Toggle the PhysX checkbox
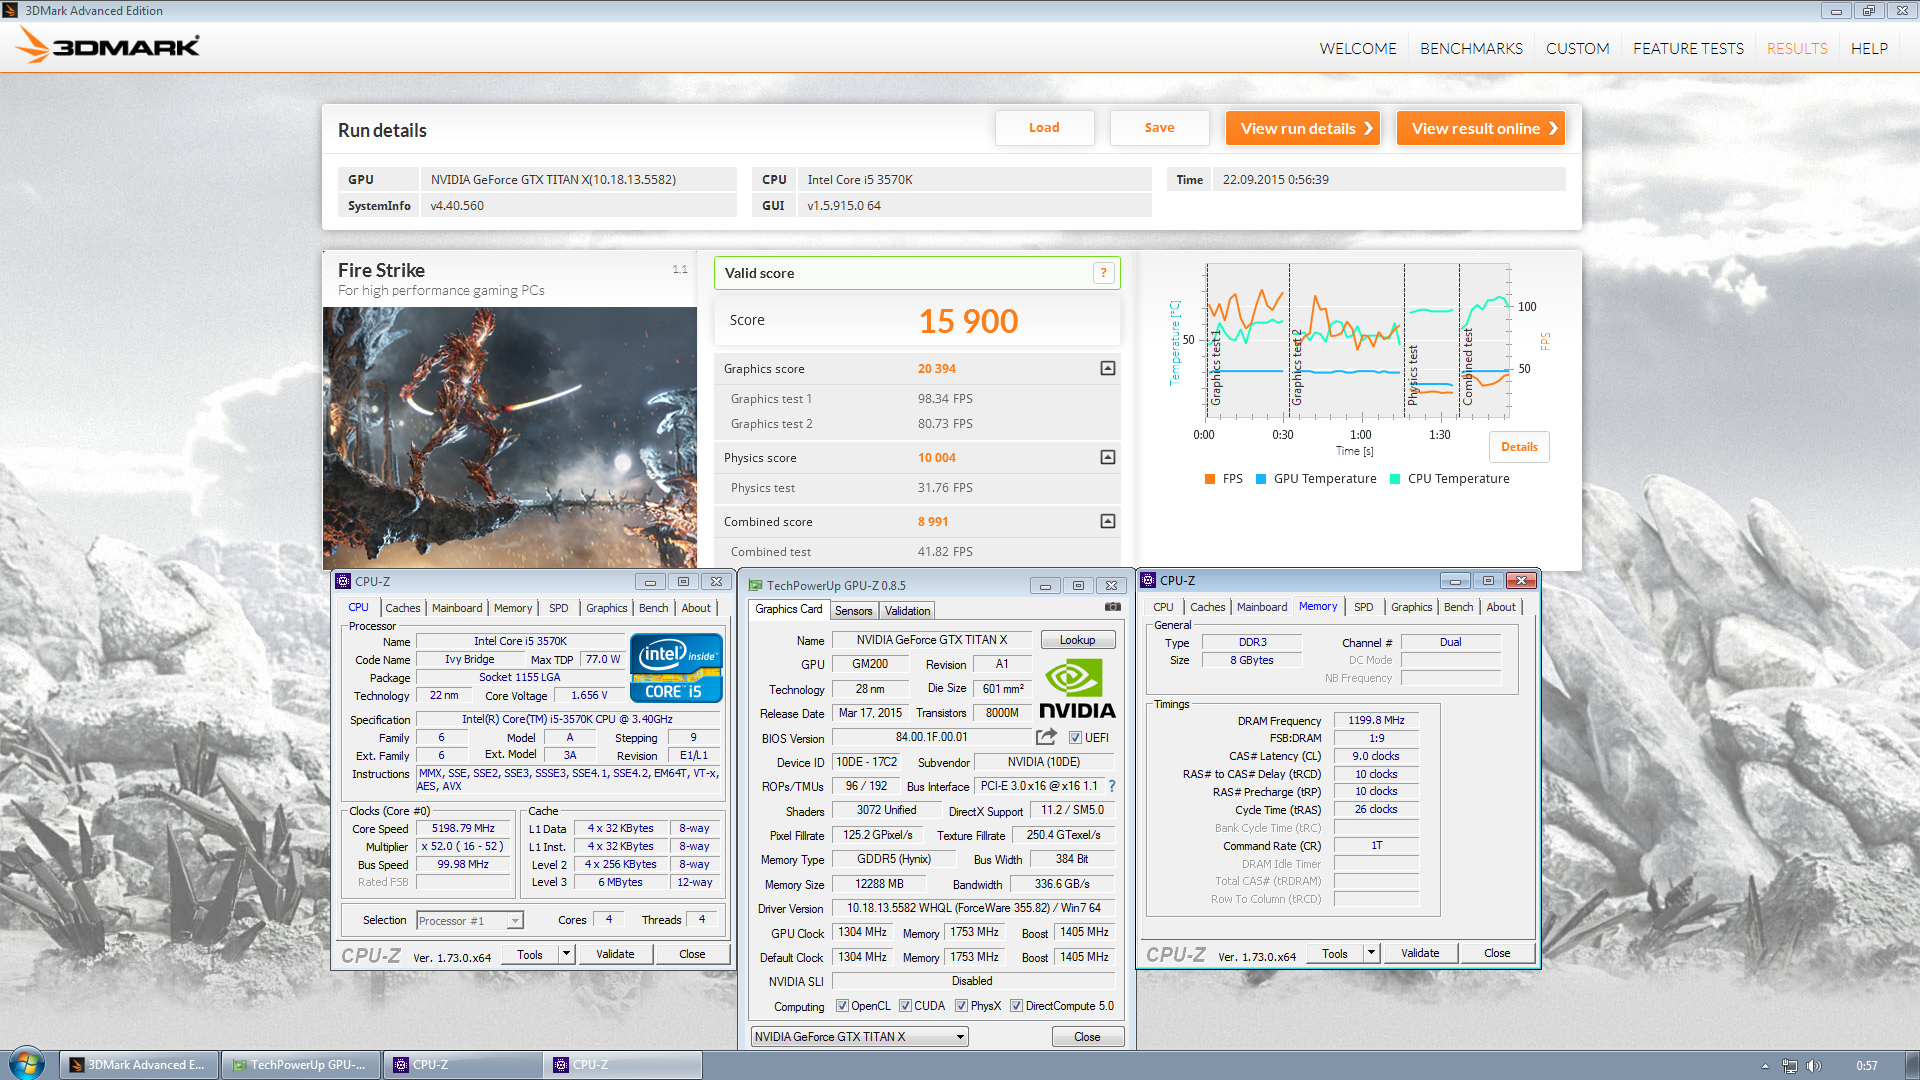 [961, 1006]
